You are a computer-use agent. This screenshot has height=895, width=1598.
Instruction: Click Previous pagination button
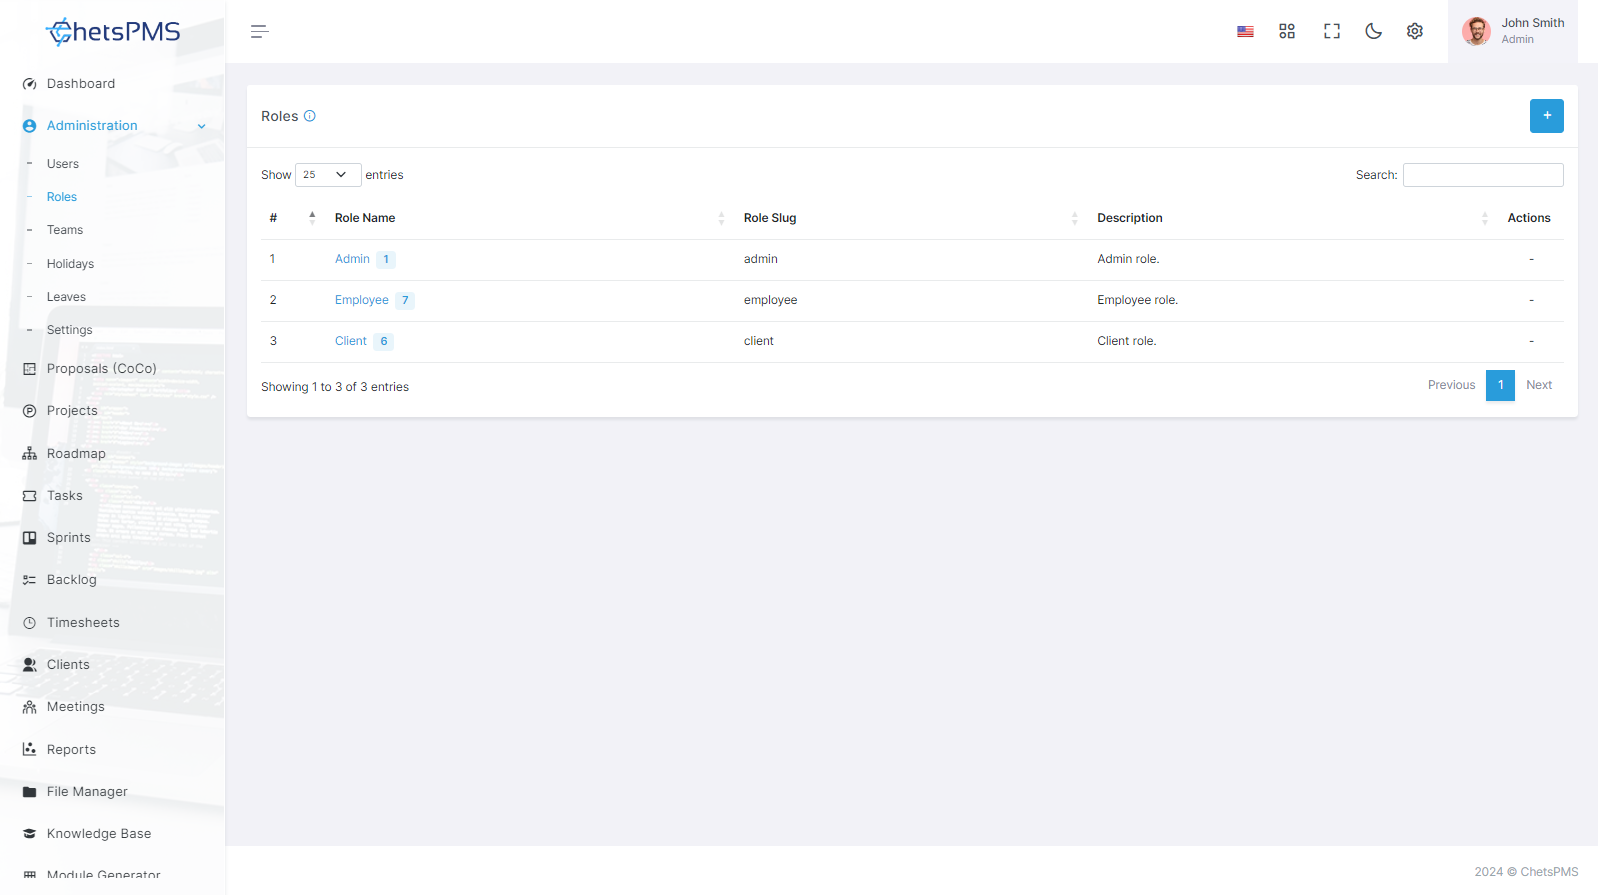1451,385
